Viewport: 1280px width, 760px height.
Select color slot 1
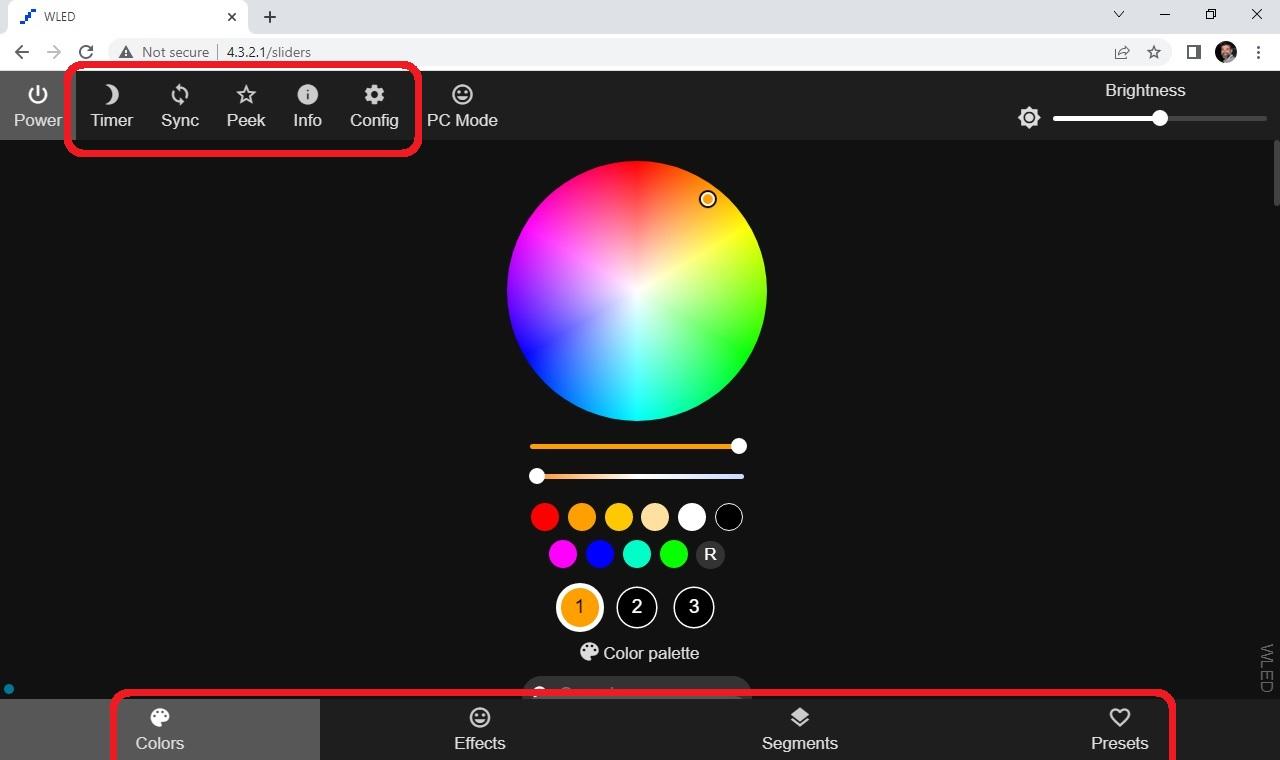(579, 607)
